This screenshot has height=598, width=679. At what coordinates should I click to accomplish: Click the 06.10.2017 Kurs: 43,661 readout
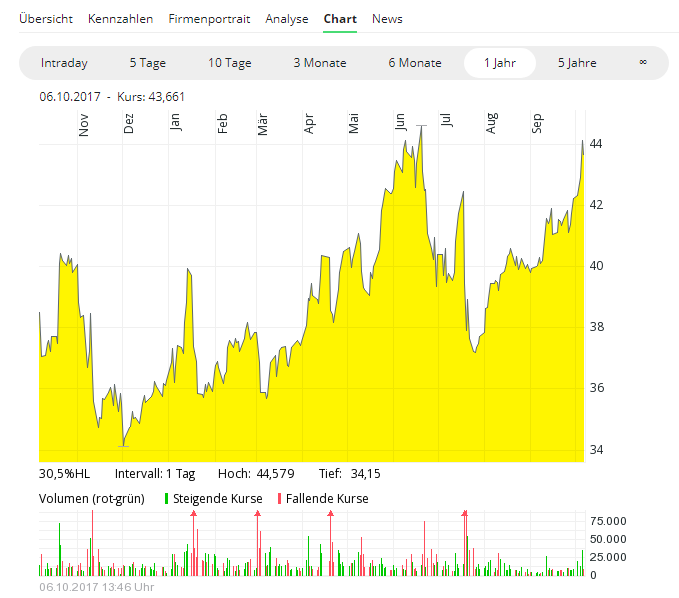click(112, 97)
